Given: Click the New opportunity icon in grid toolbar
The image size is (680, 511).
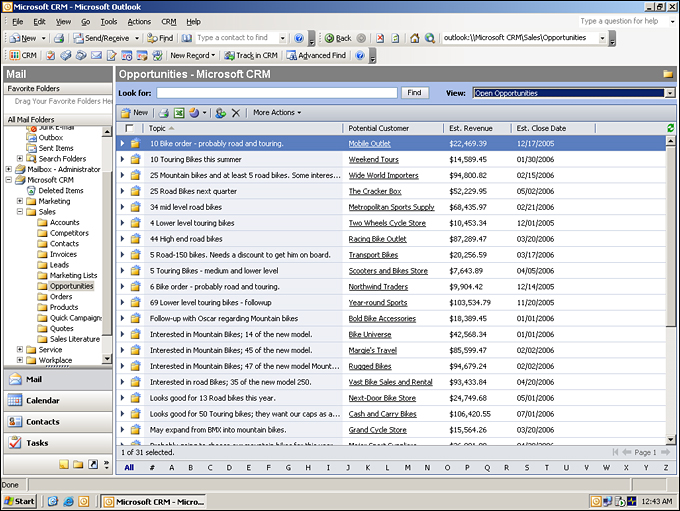Looking at the screenshot, I should click(x=134, y=113).
